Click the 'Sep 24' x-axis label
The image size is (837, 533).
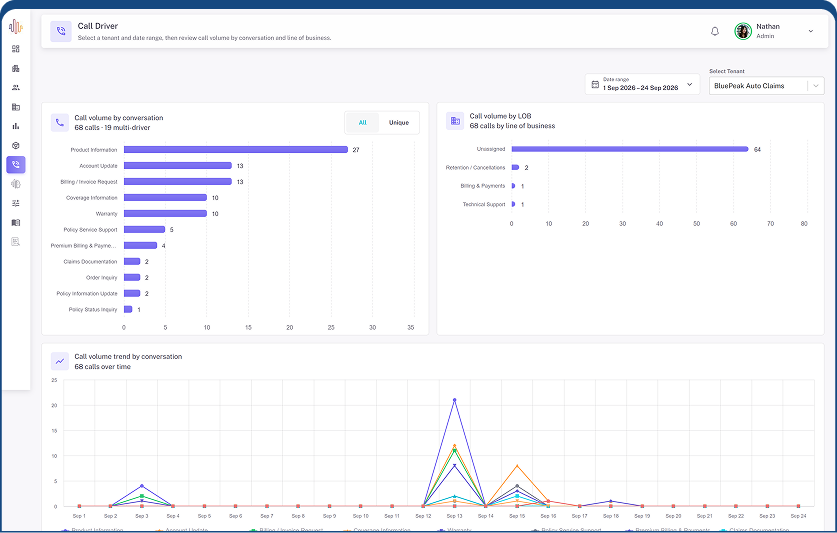pyautogui.click(x=799, y=516)
